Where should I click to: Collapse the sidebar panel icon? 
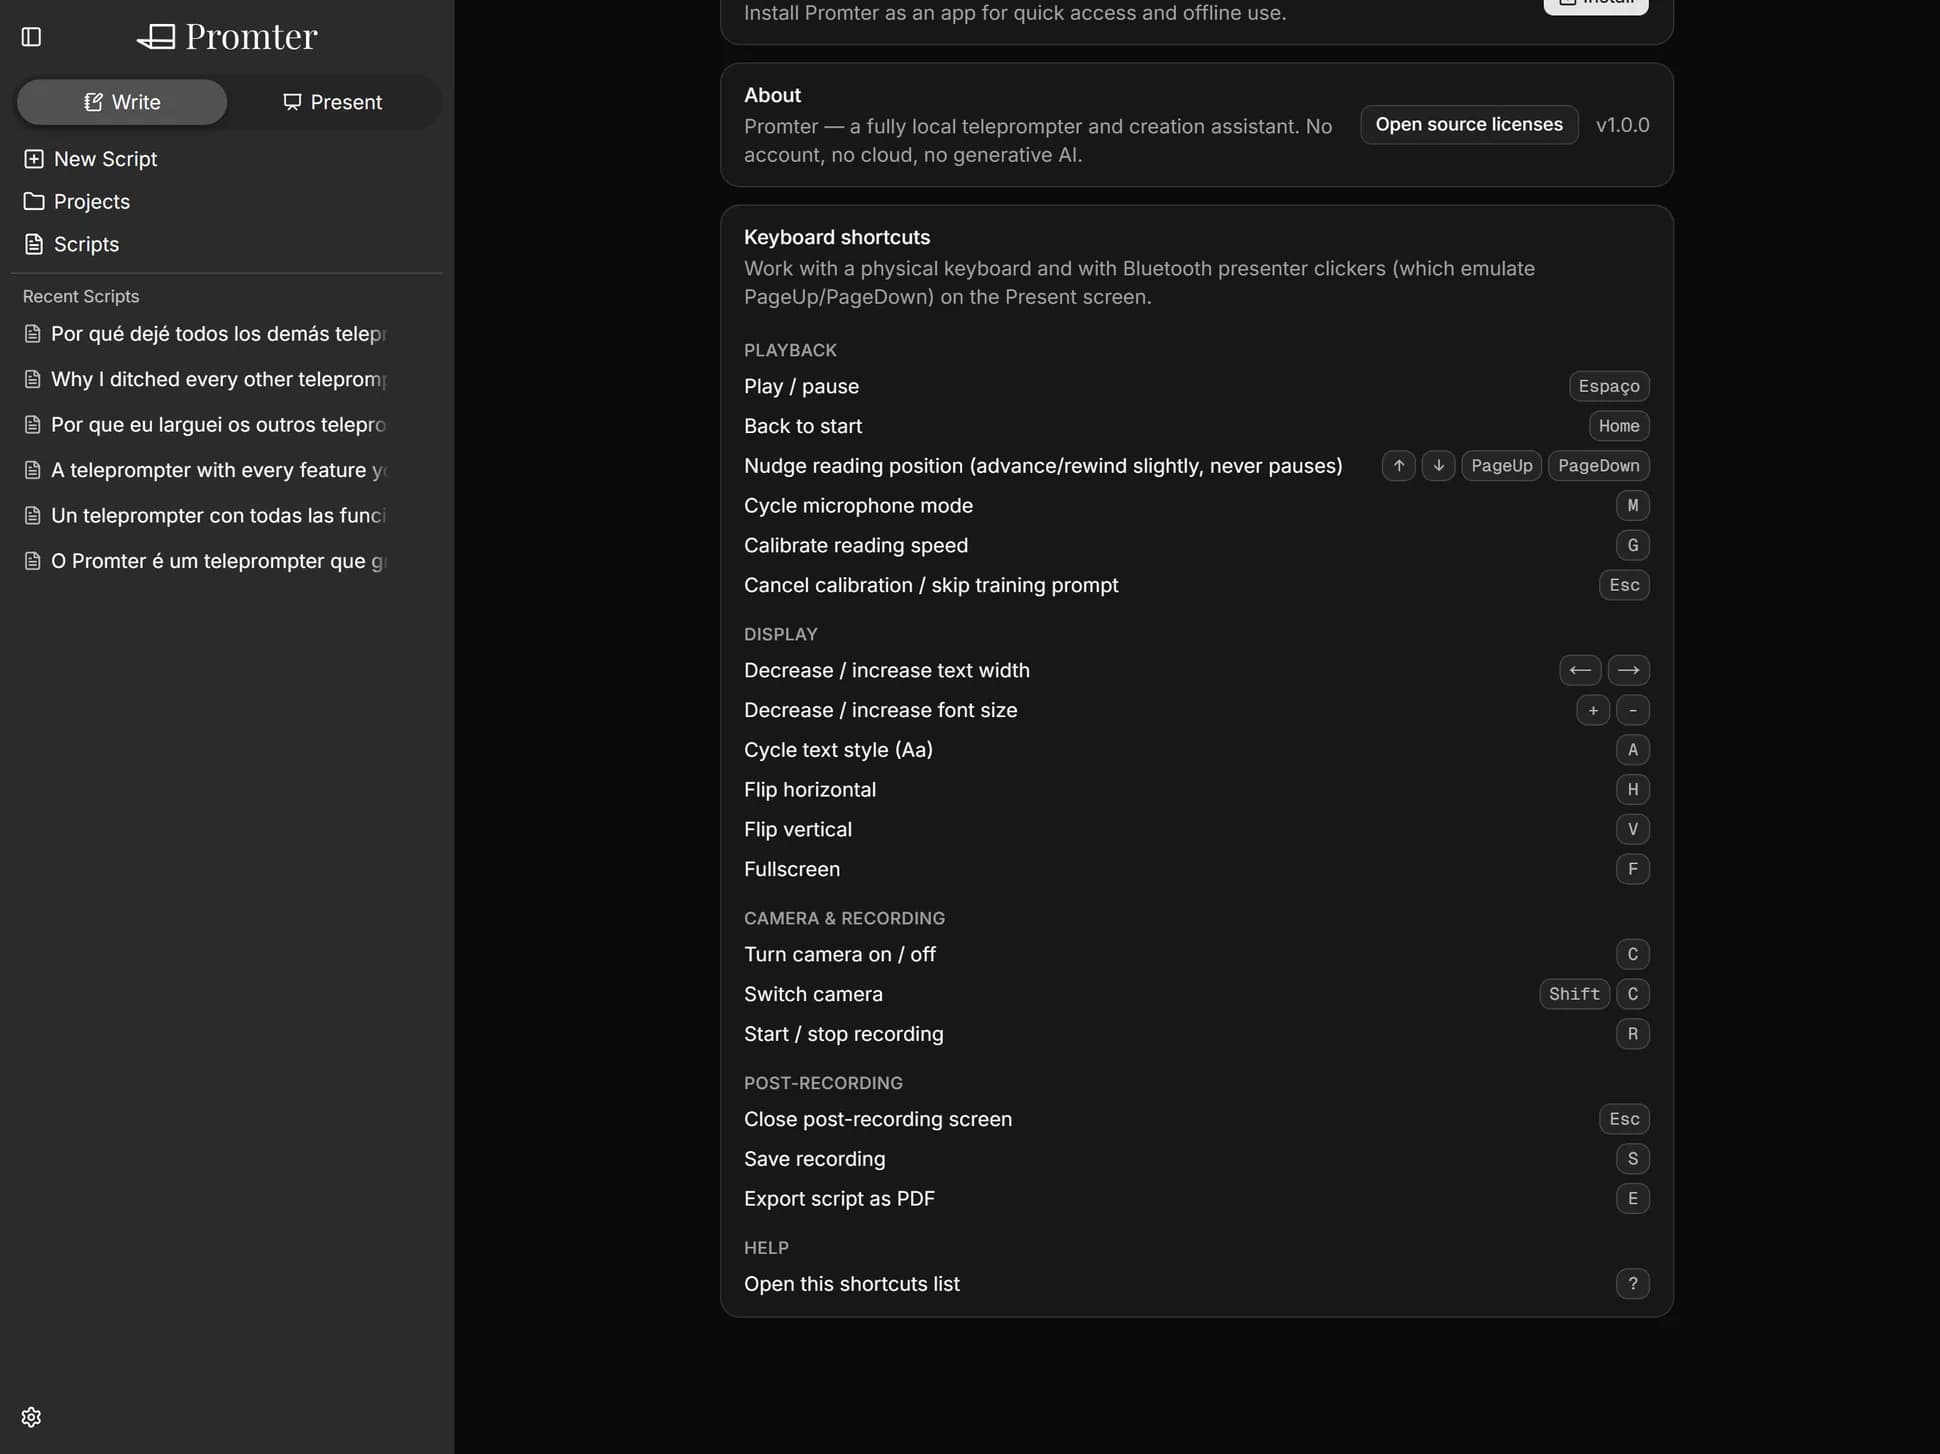tap(31, 37)
